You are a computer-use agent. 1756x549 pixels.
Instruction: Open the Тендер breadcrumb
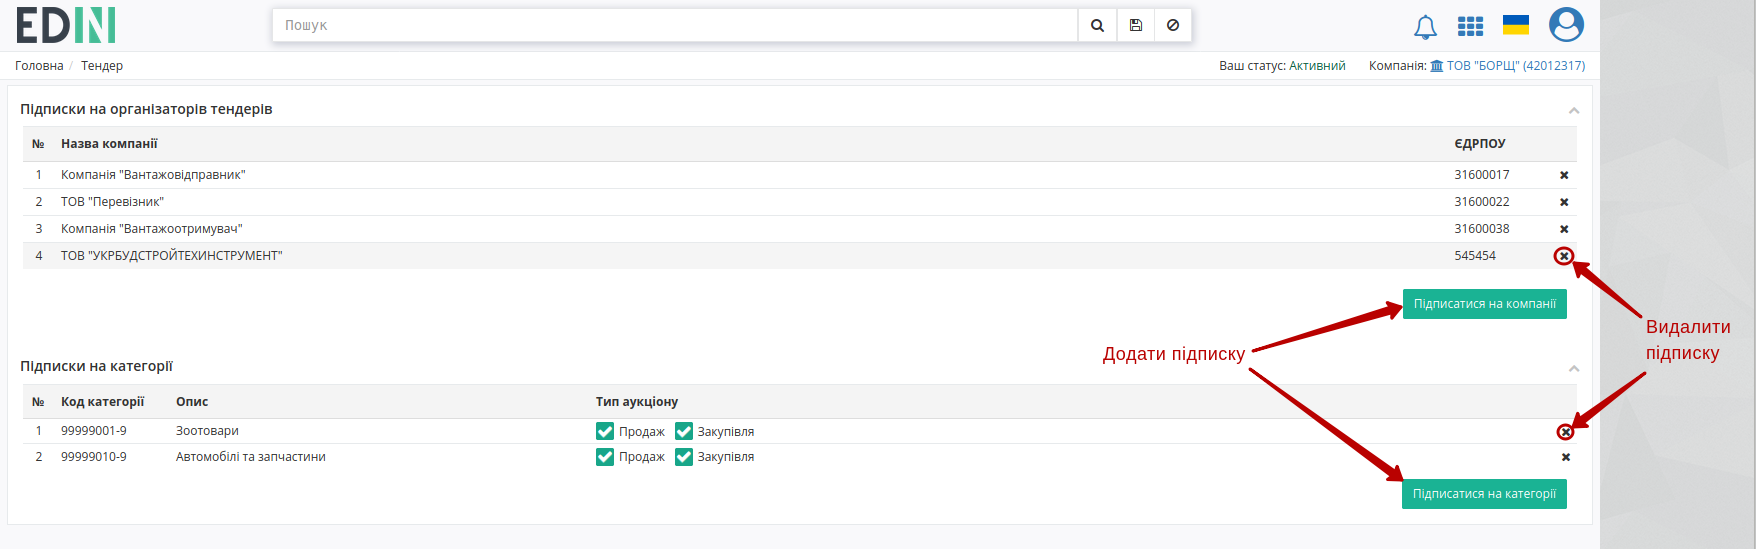[x=102, y=66]
